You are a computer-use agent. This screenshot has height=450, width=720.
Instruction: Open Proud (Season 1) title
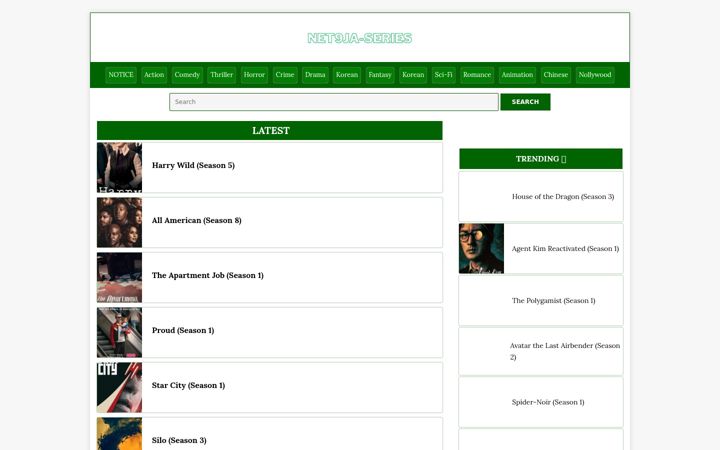tap(183, 330)
